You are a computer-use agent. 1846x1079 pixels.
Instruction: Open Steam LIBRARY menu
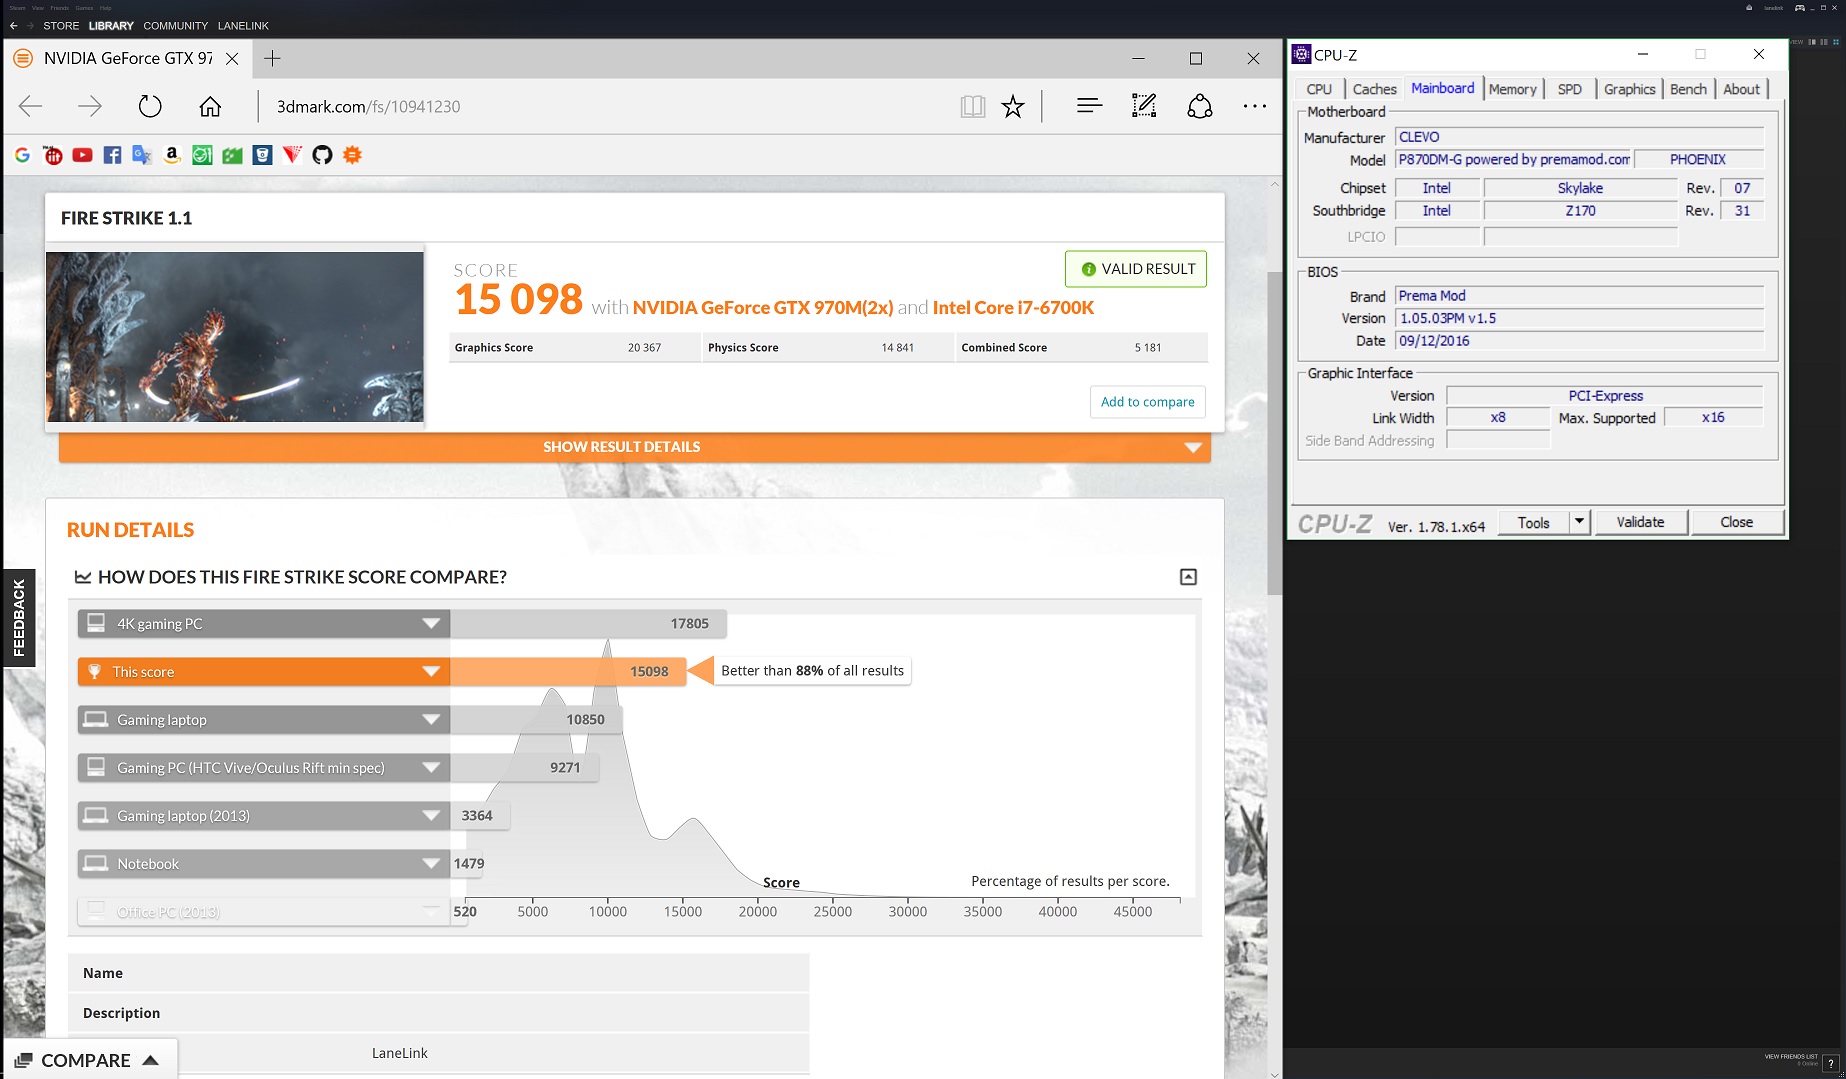click(111, 26)
